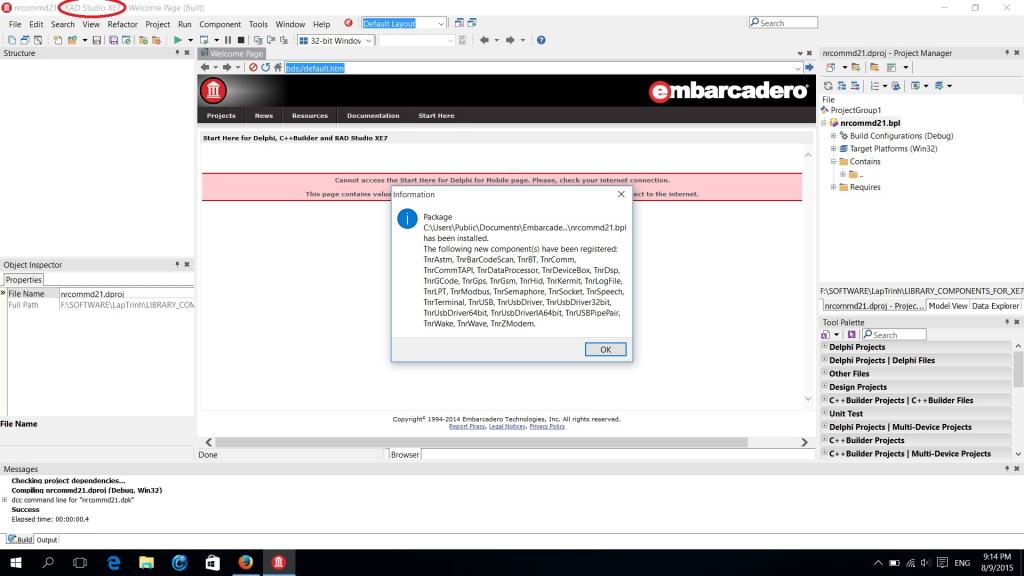Toggle the pin of the Tool Palette panel
Screen dimensions: 1024x576
point(1006,322)
